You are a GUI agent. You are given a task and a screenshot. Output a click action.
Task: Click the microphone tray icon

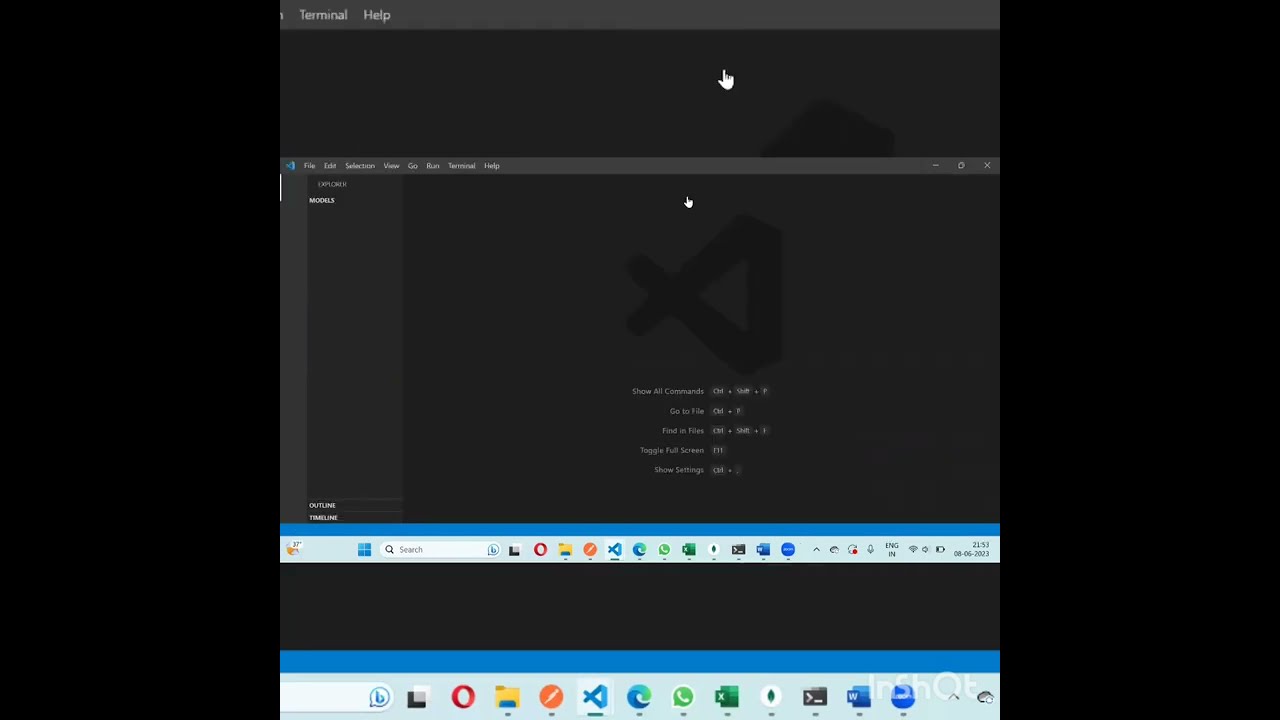coord(870,549)
